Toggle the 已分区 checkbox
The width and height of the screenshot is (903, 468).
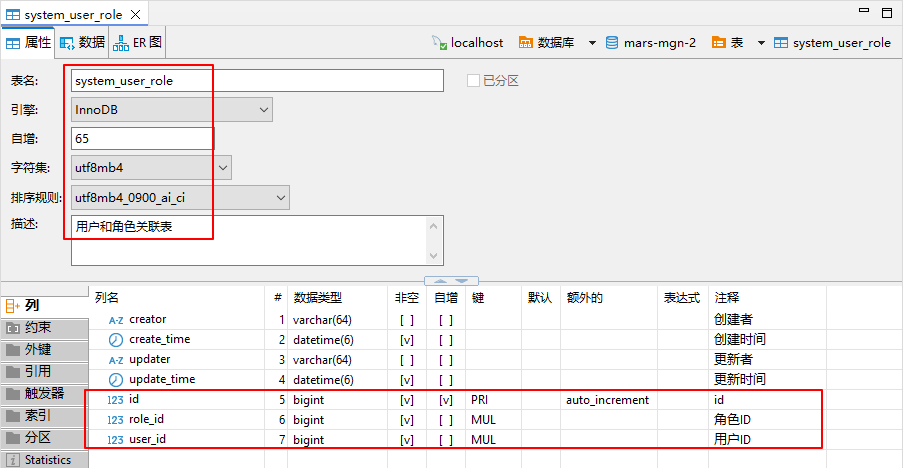(x=473, y=81)
